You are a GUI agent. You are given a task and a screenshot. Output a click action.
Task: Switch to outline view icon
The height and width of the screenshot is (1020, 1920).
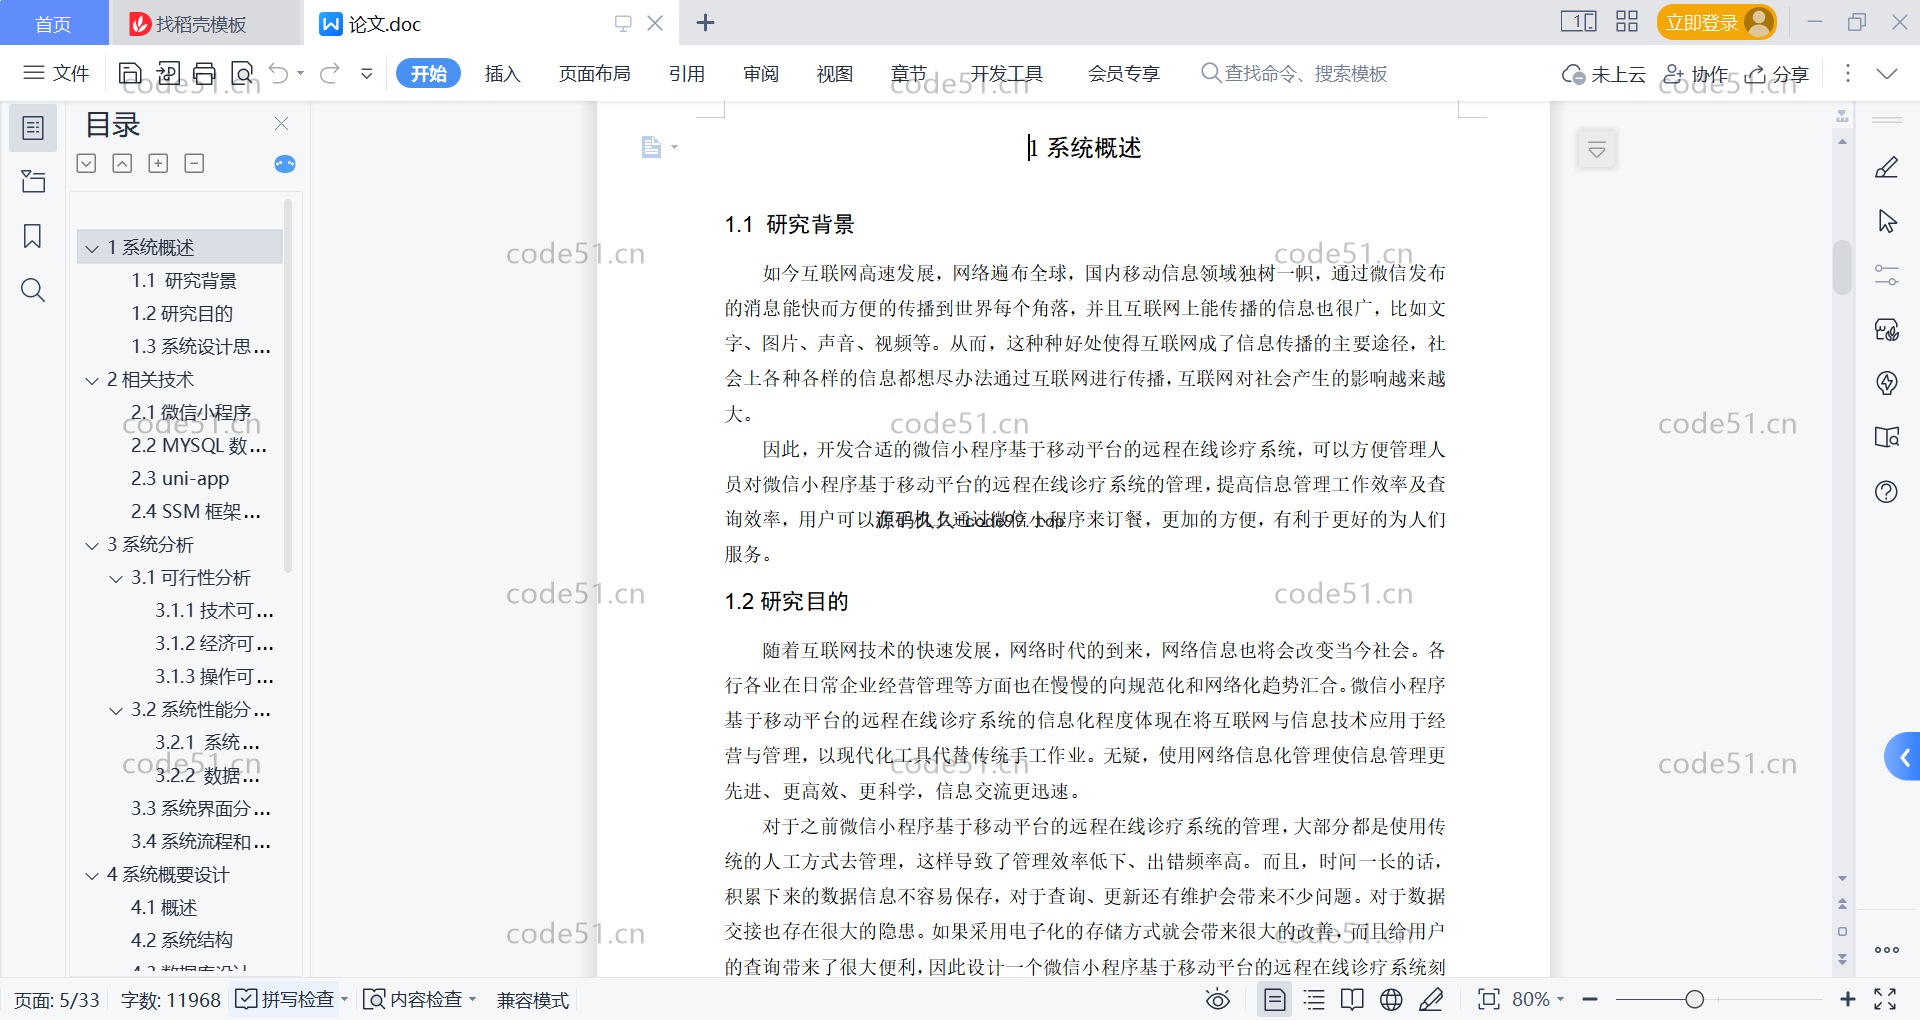click(1314, 1000)
